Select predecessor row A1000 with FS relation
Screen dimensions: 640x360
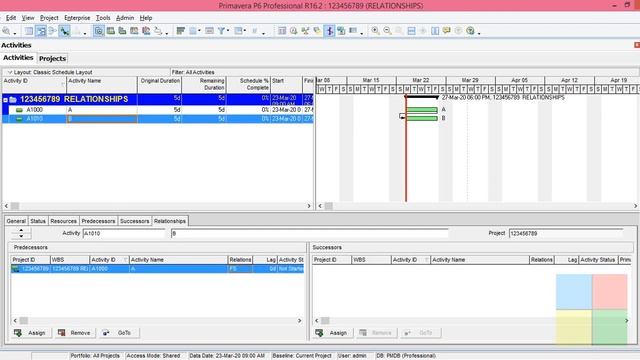[x=158, y=269]
